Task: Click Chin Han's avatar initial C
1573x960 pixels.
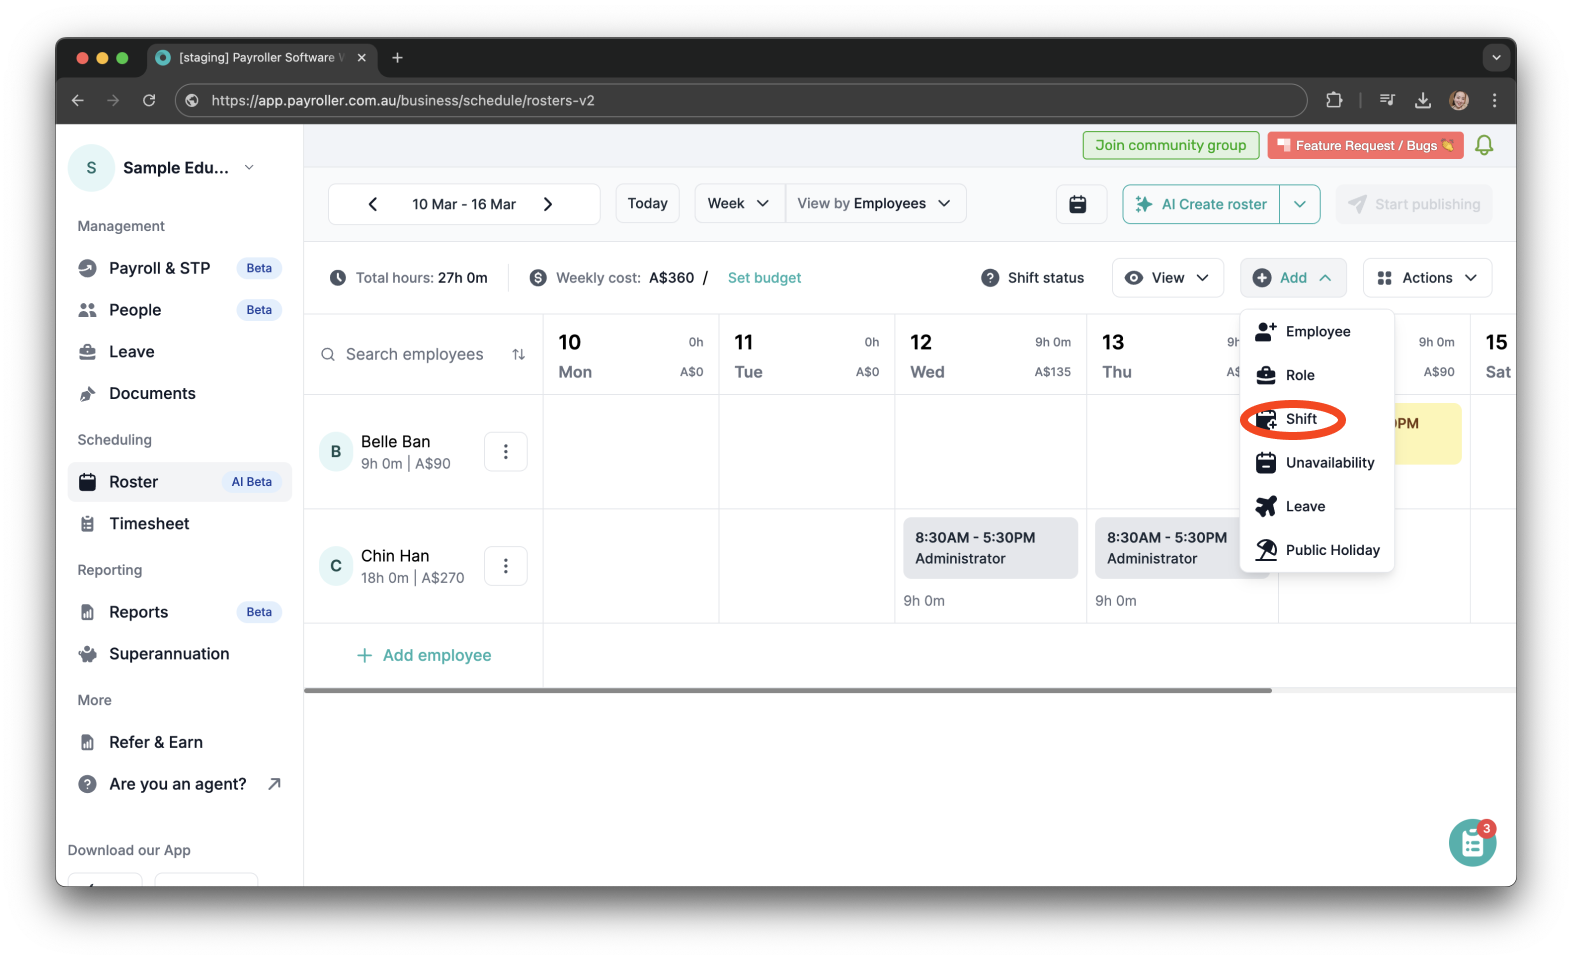Action: click(336, 566)
